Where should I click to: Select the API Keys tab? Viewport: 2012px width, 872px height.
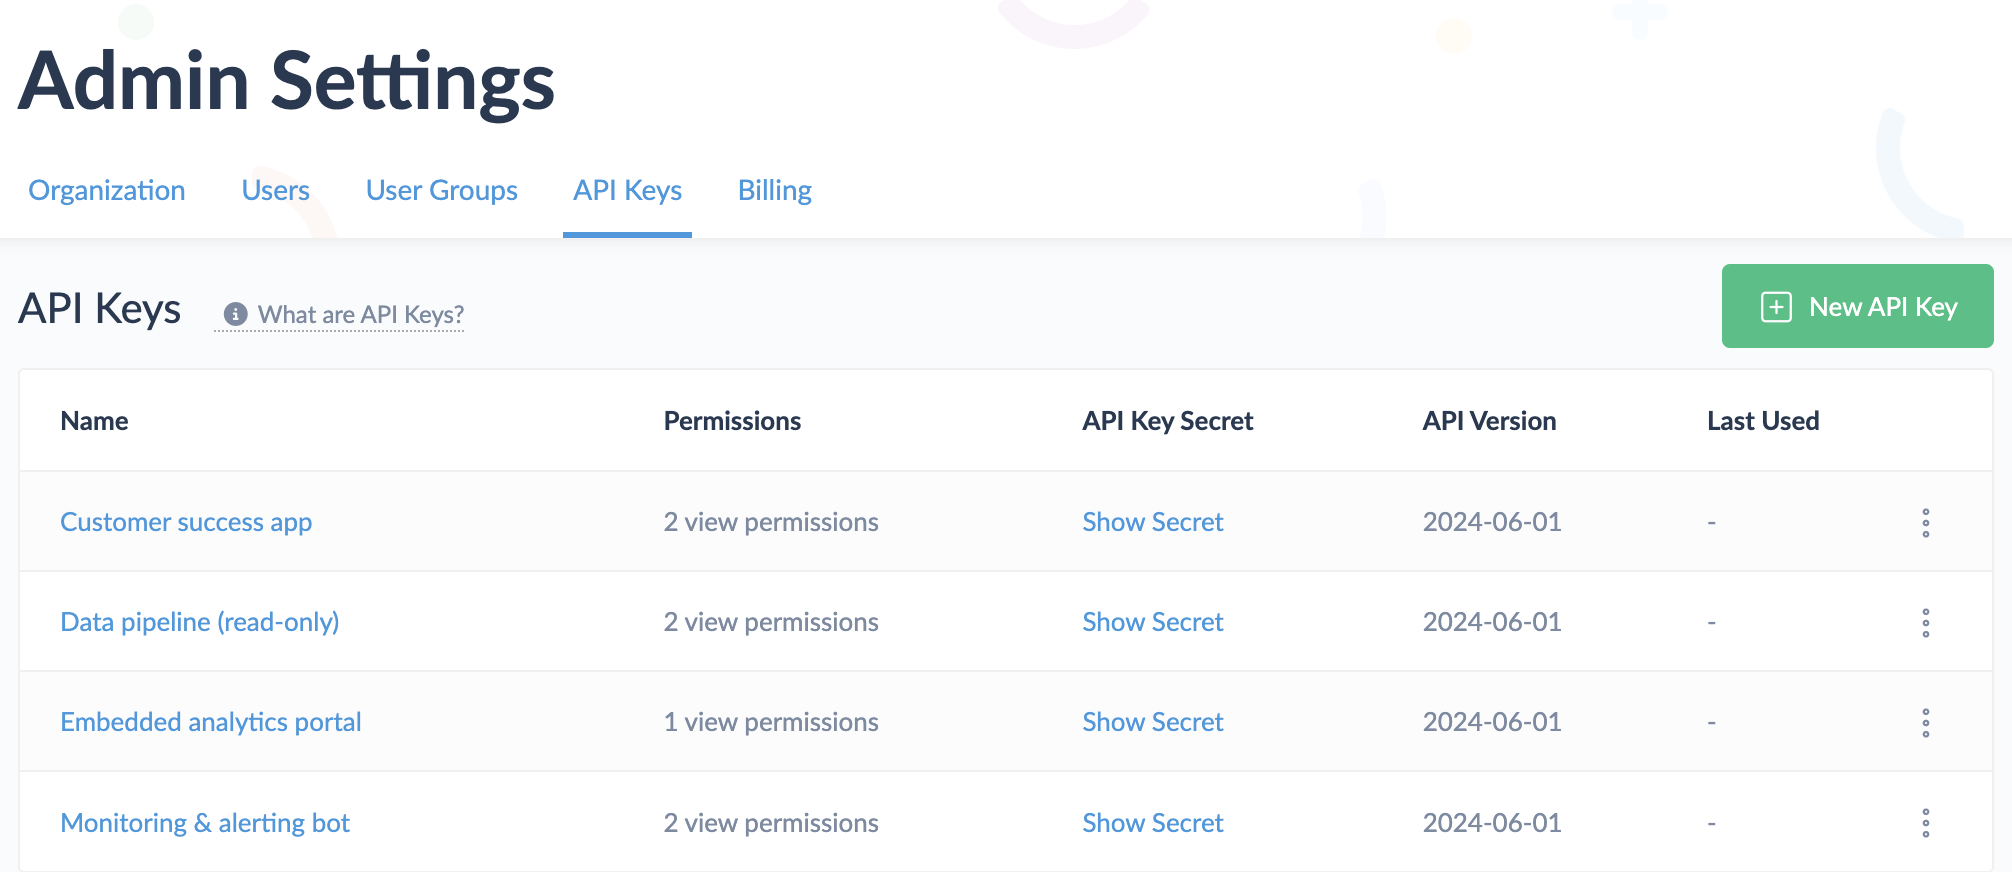627,190
